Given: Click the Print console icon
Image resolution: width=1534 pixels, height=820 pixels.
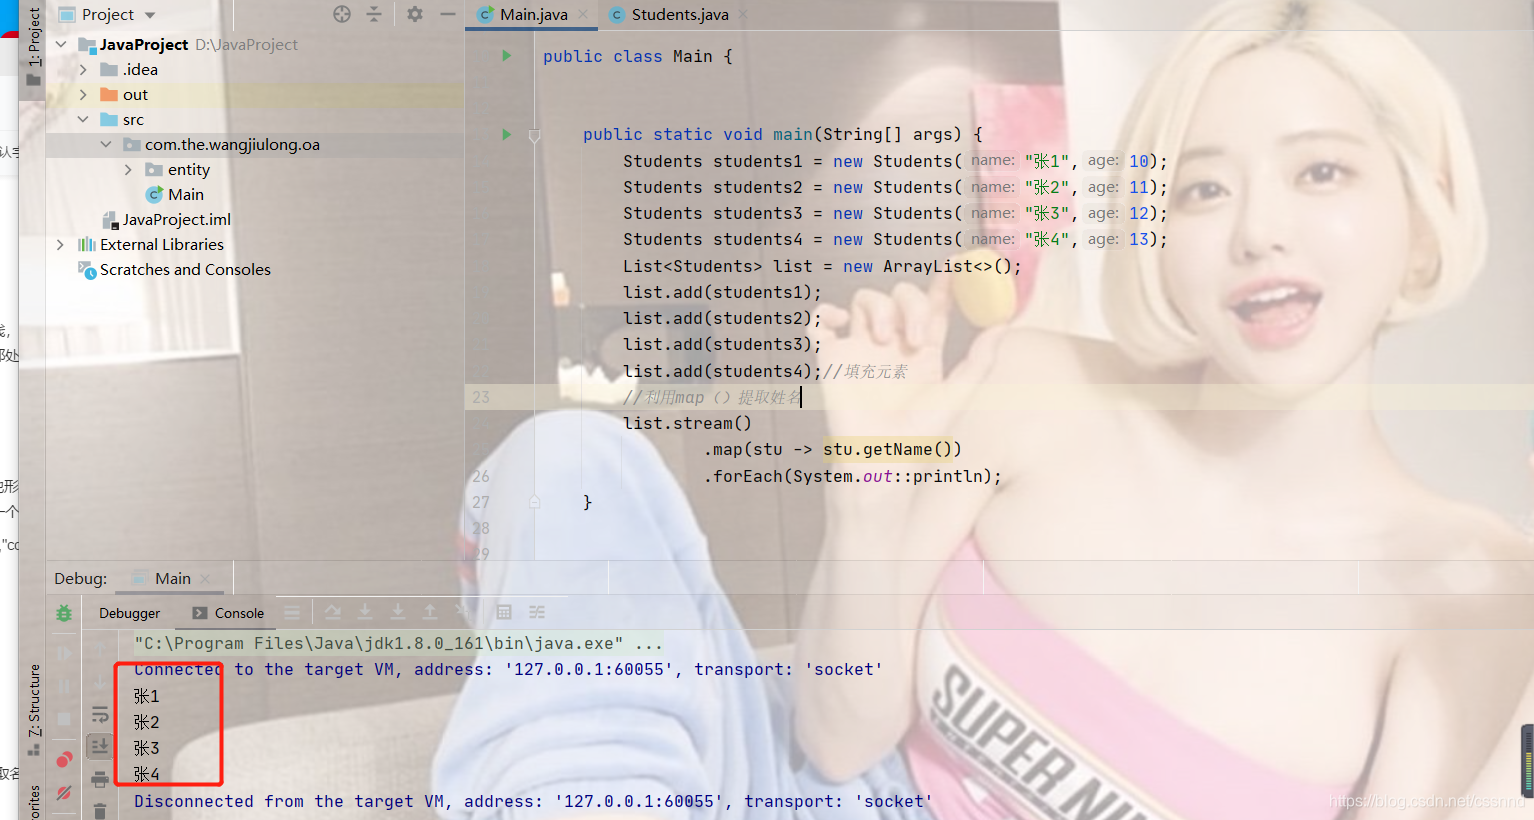Looking at the screenshot, I should (100, 779).
